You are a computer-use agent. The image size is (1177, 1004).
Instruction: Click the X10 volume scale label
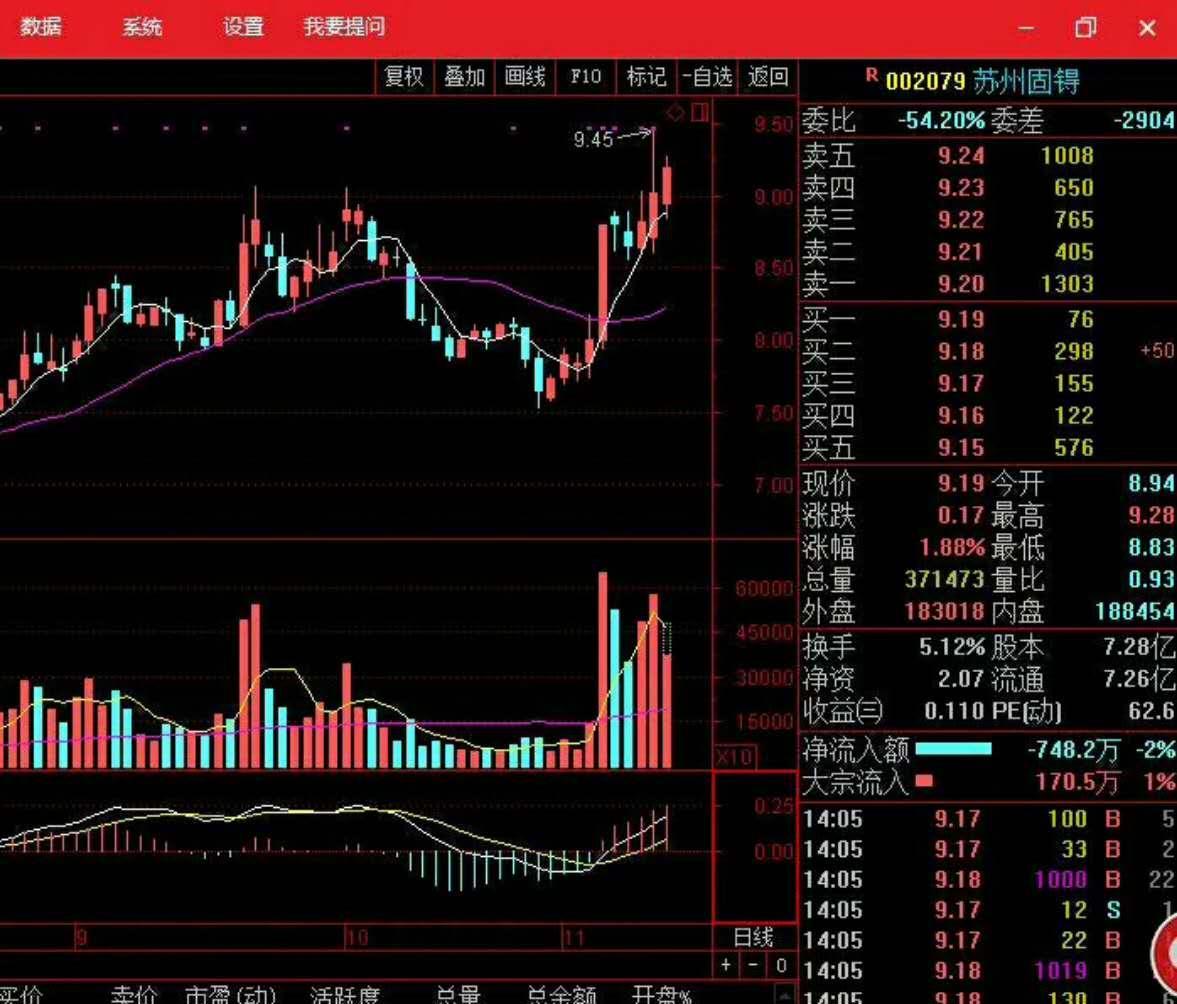pyautogui.click(x=735, y=756)
